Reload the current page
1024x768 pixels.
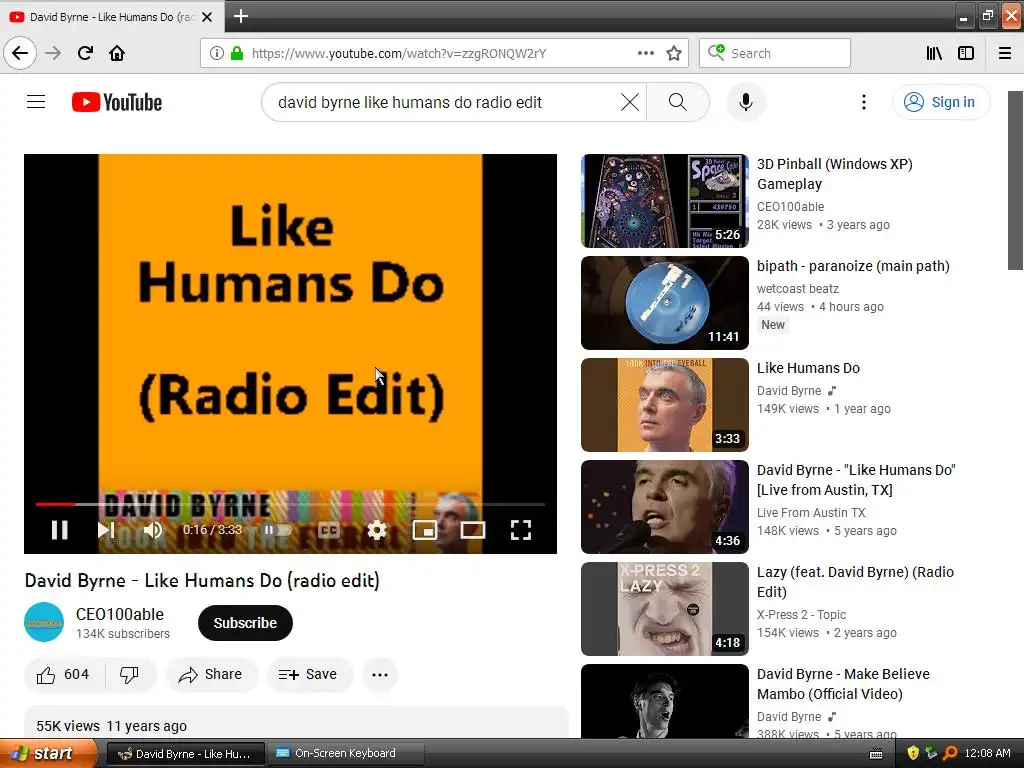pos(85,53)
